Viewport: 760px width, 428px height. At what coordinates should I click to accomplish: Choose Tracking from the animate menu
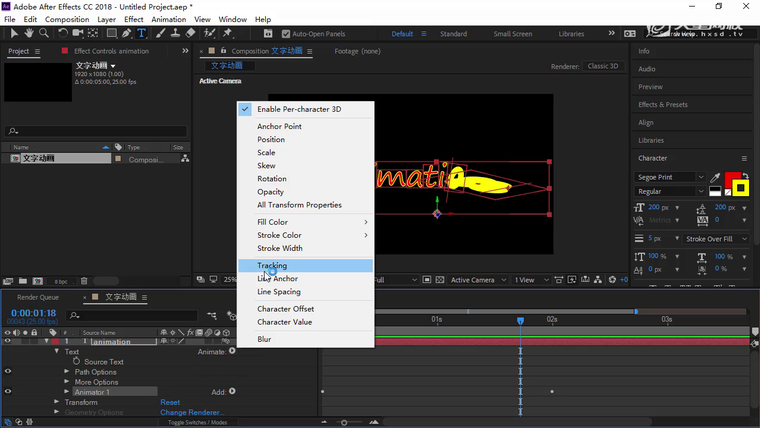point(272,266)
